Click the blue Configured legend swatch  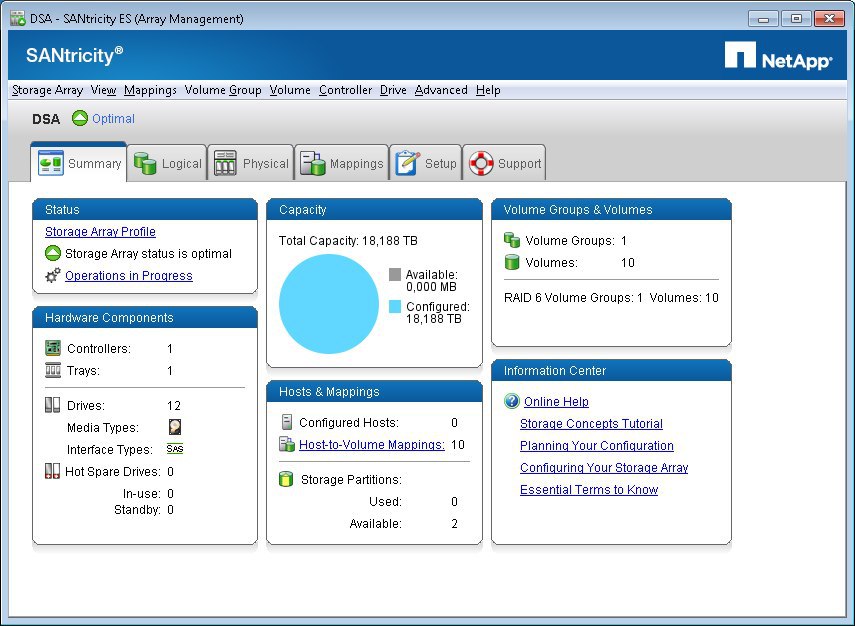click(x=395, y=306)
